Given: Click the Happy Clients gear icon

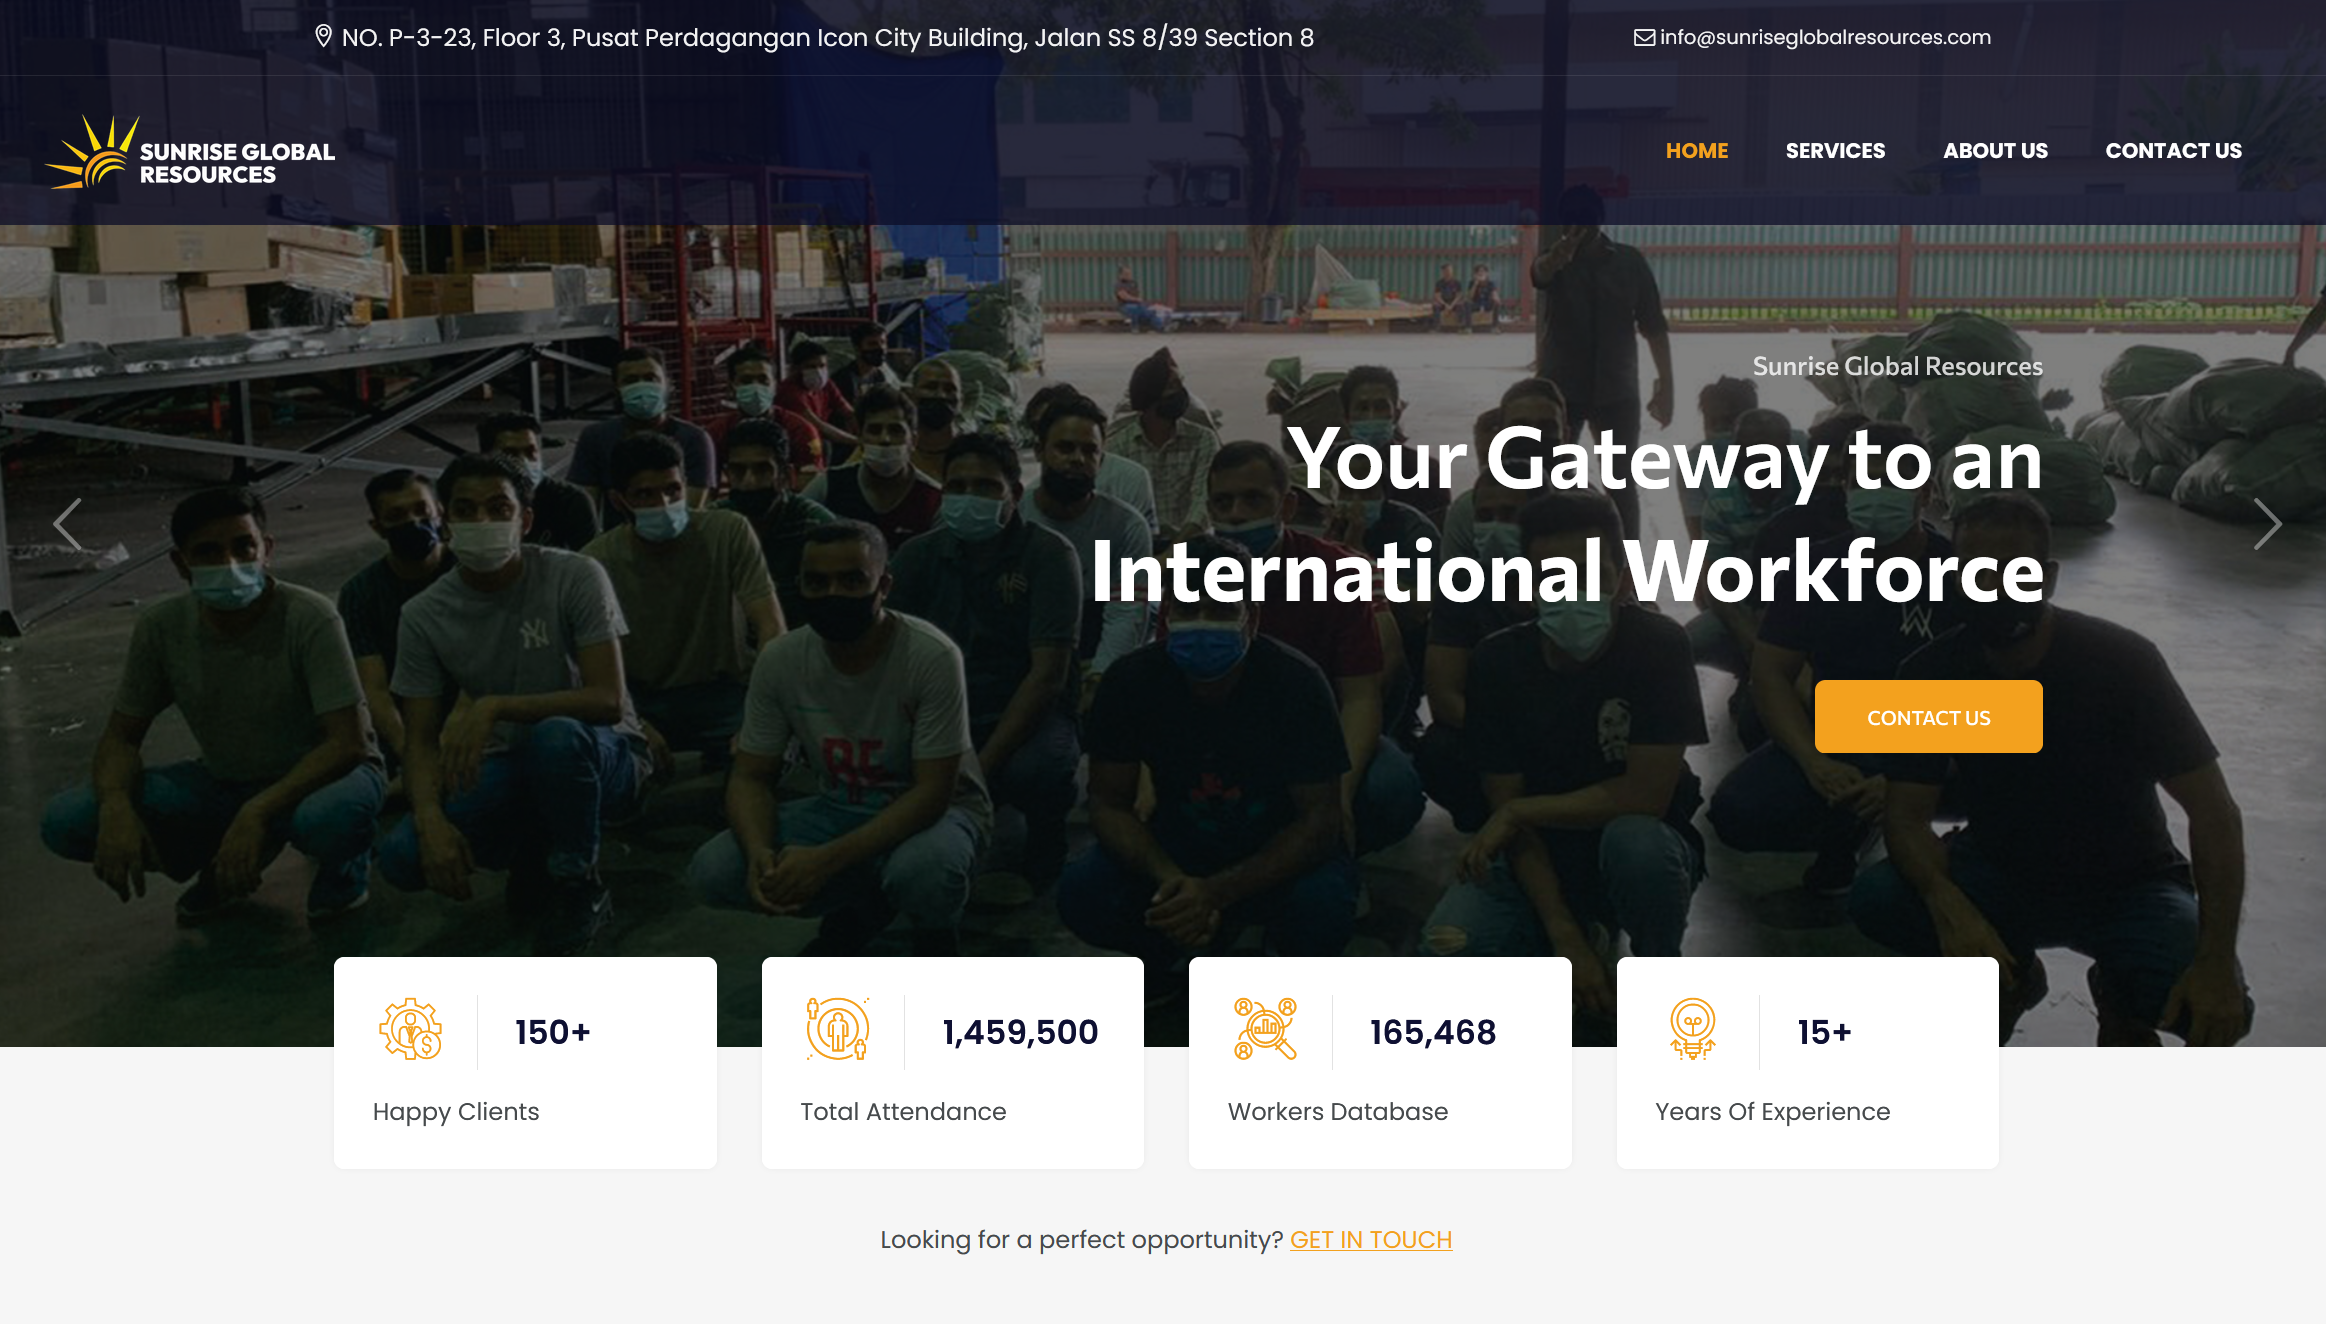Looking at the screenshot, I should pos(410,1030).
